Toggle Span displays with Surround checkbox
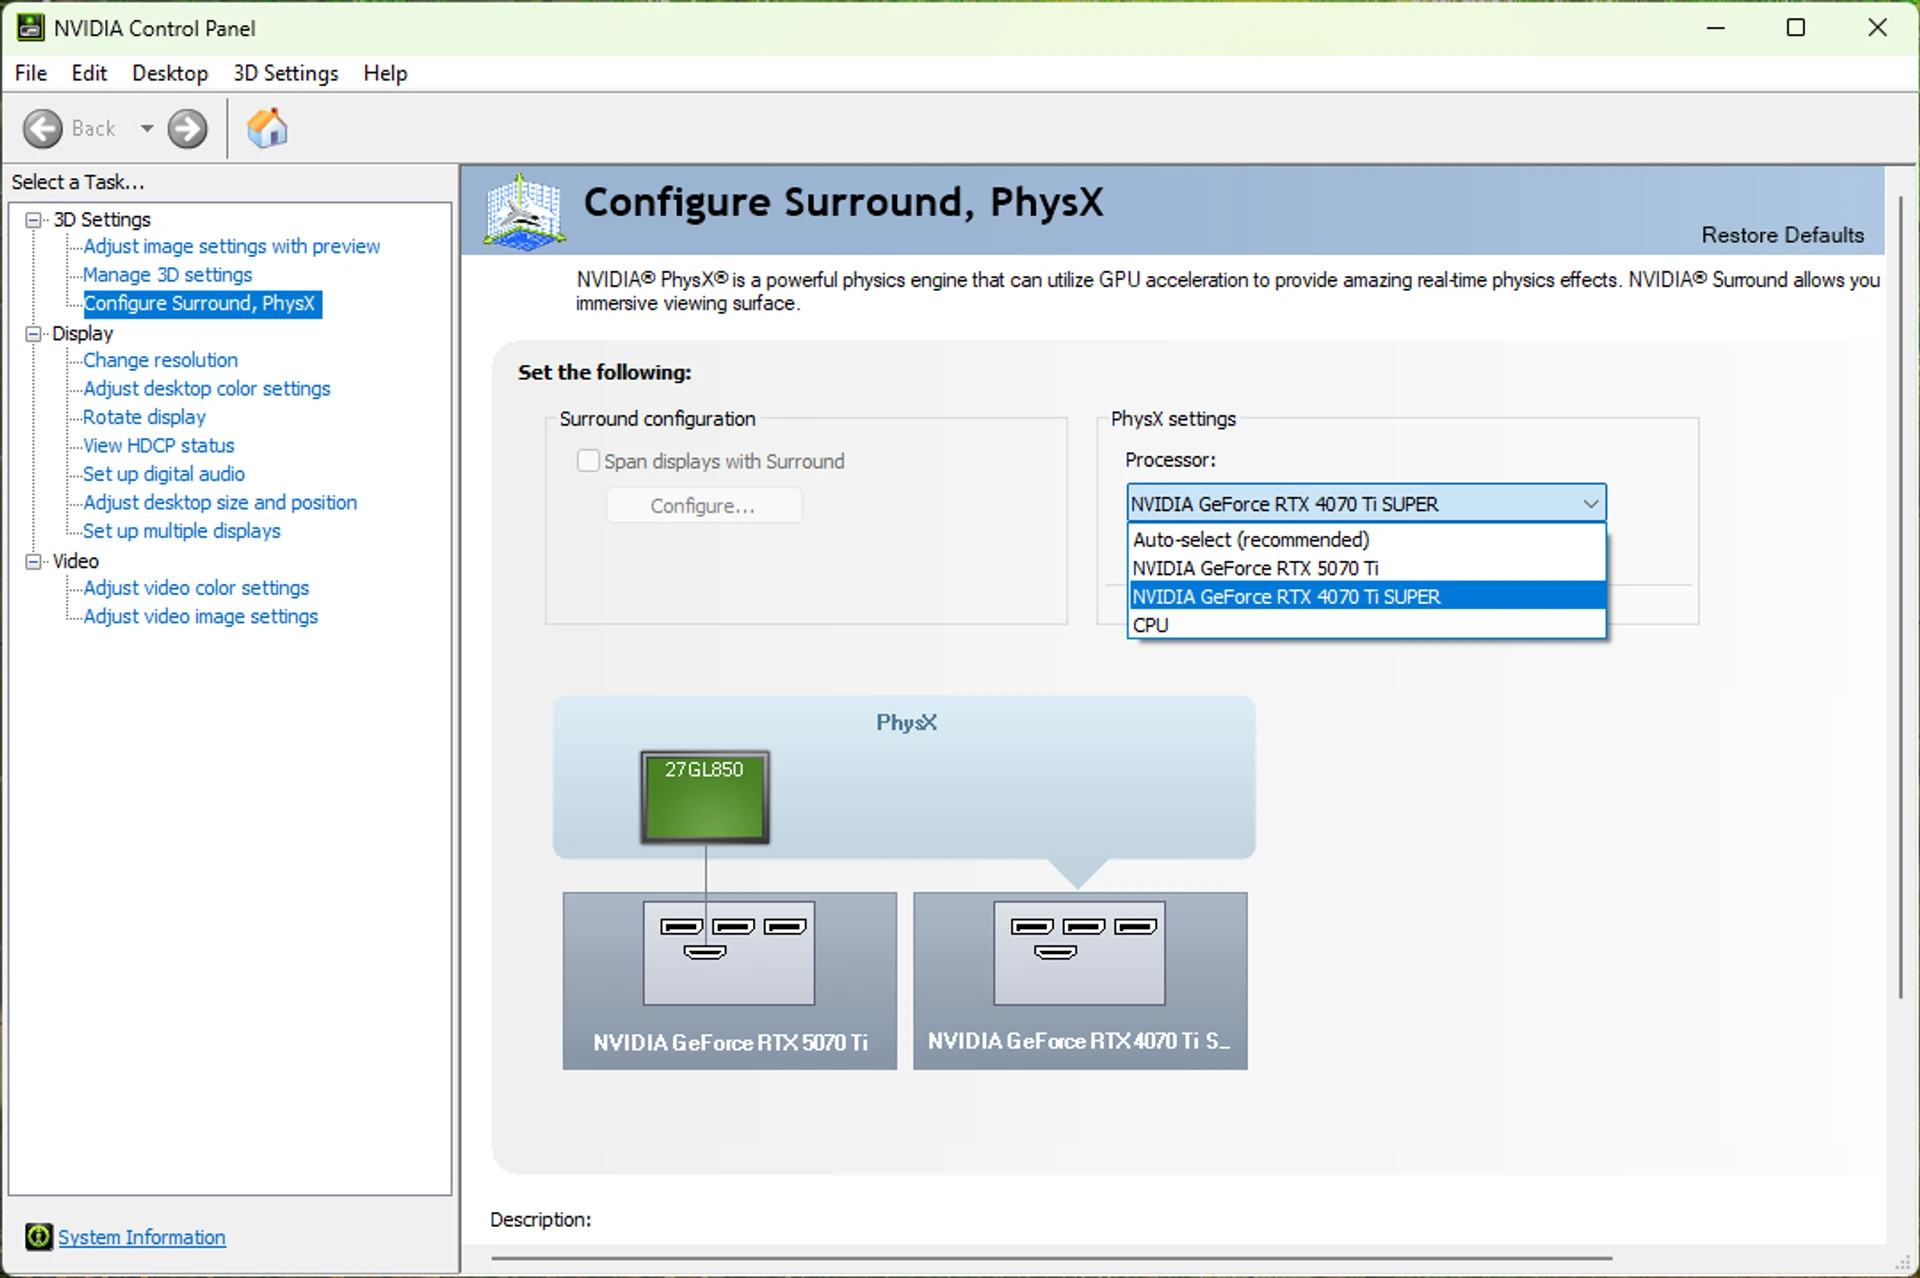The height and width of the screenshot is (1278, 1920). (588, 461)
